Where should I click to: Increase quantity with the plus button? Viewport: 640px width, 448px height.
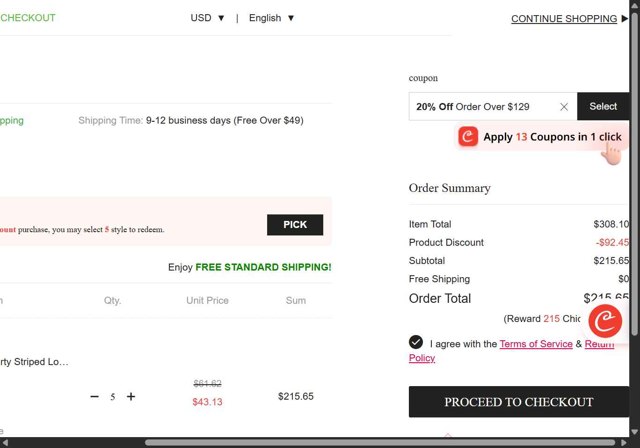point(131,396)
